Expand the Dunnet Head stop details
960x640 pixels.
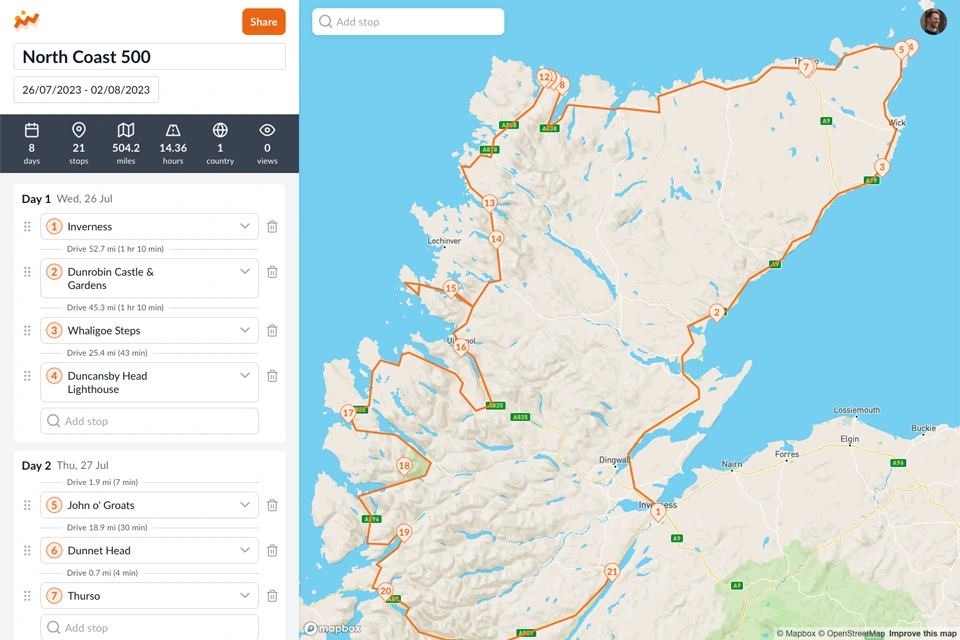(x=245, y=551)
